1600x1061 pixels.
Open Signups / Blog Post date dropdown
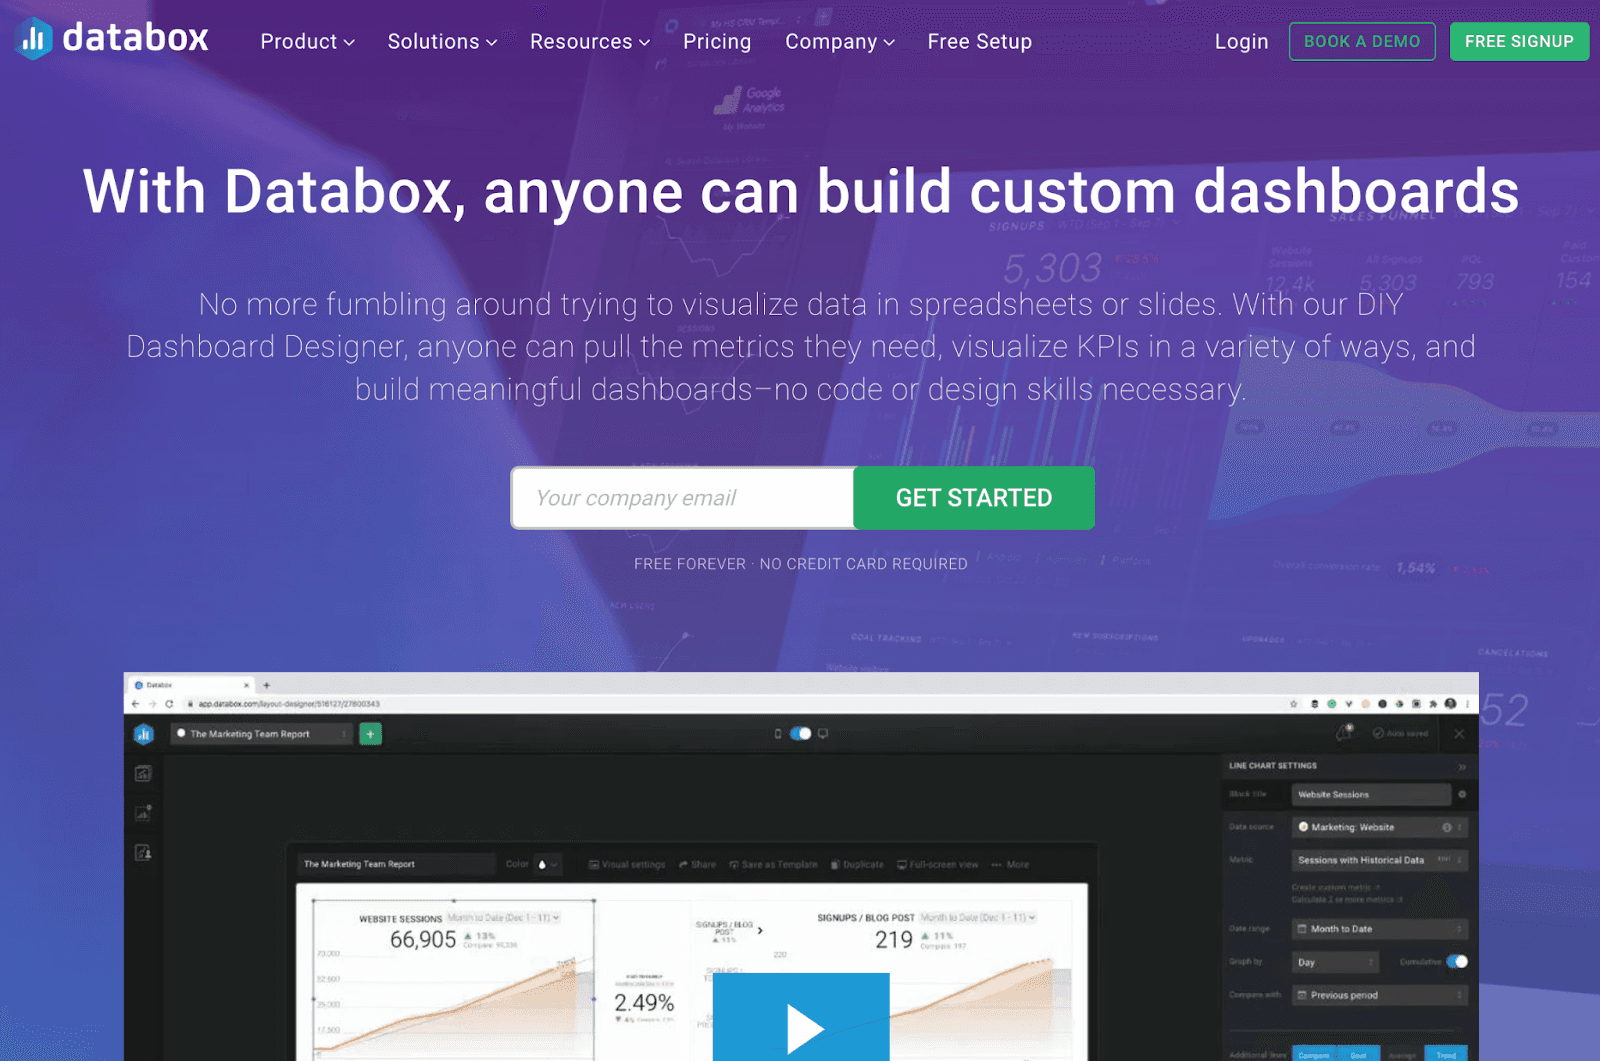point(978,917)
